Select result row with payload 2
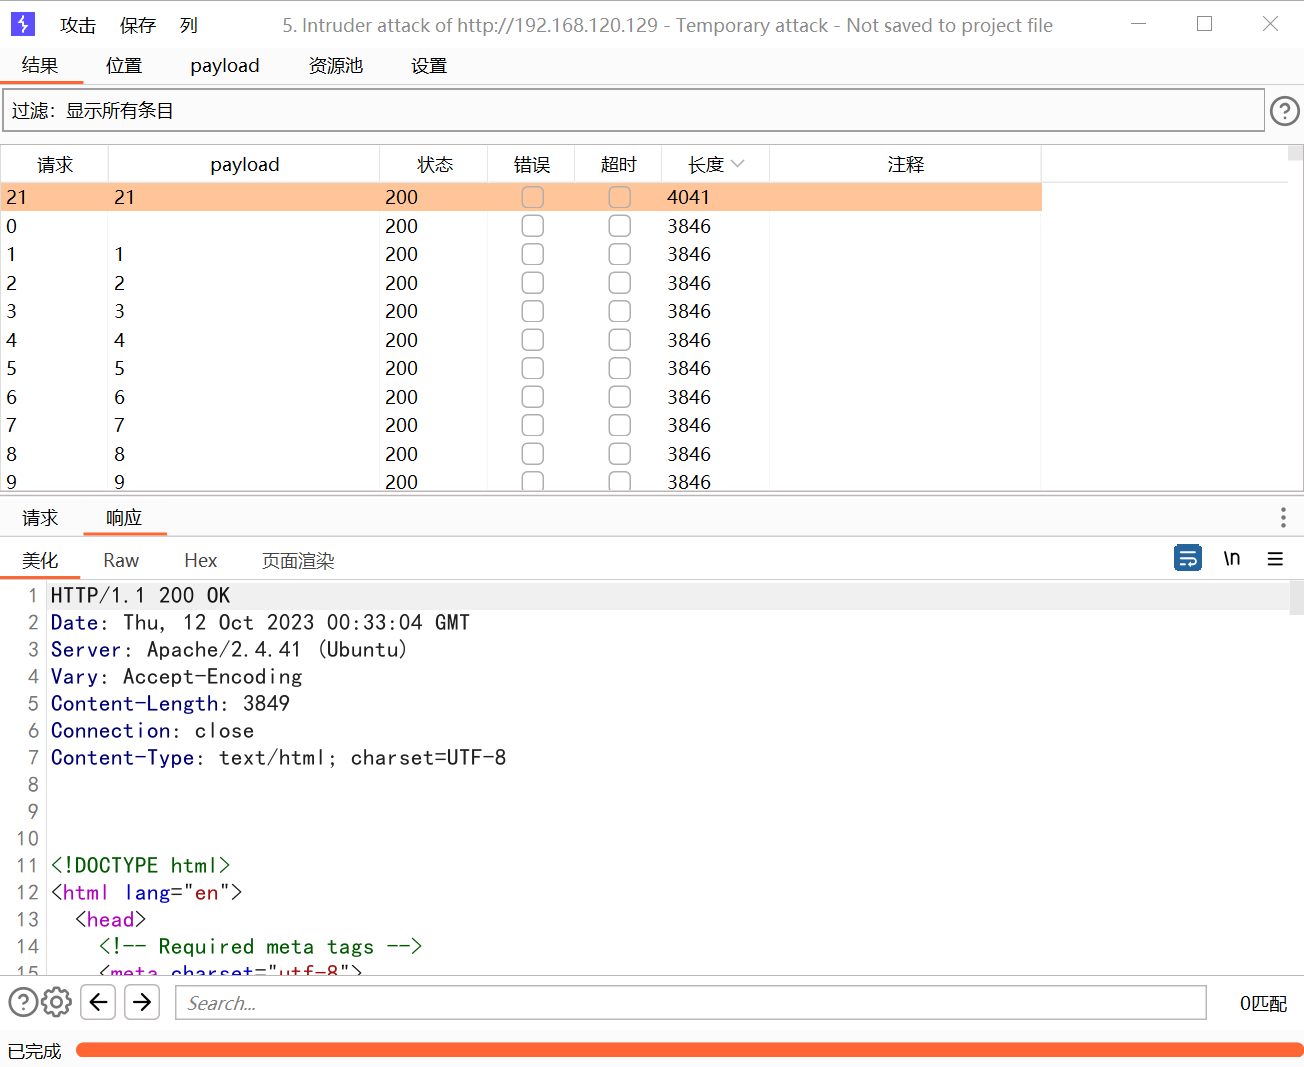Viewport: 1304px width, 1067px height. click(521, 283)
